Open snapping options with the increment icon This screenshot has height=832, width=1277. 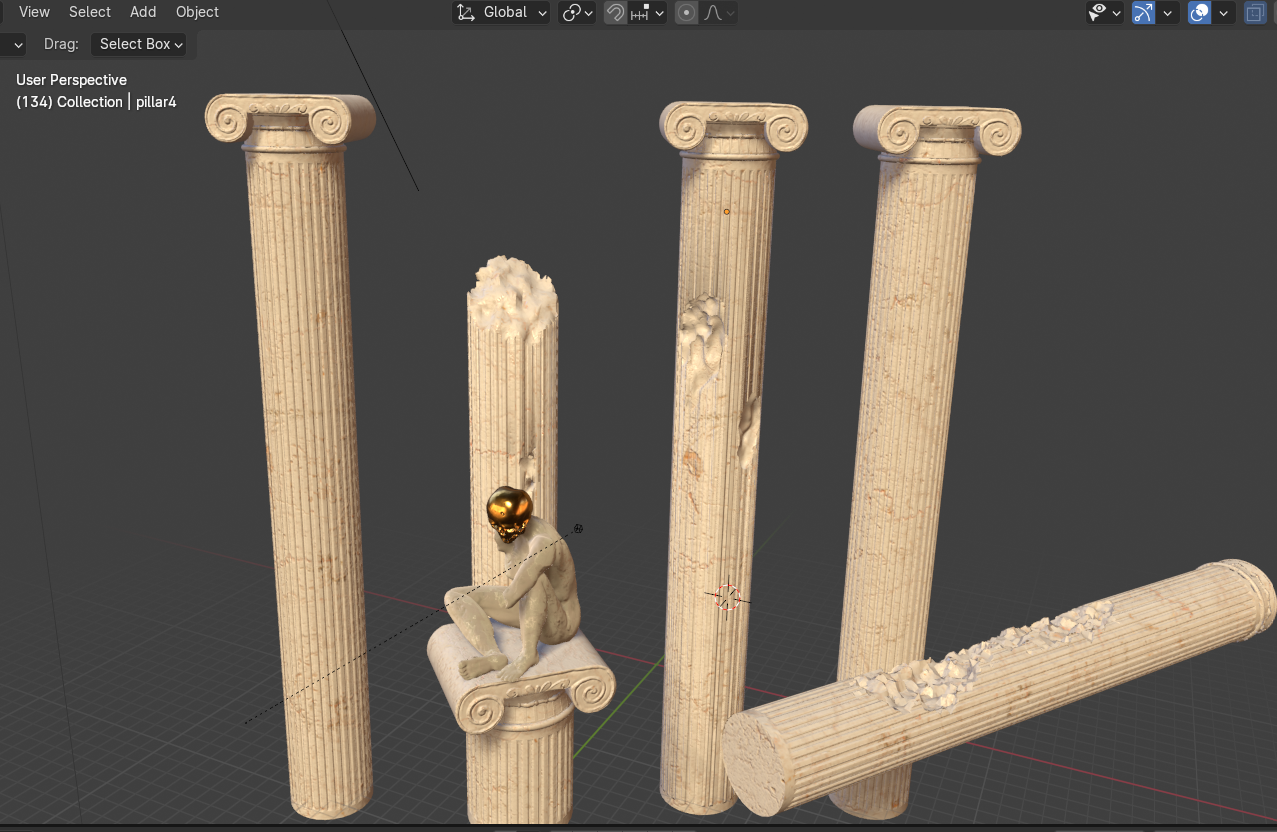point(647,13)
